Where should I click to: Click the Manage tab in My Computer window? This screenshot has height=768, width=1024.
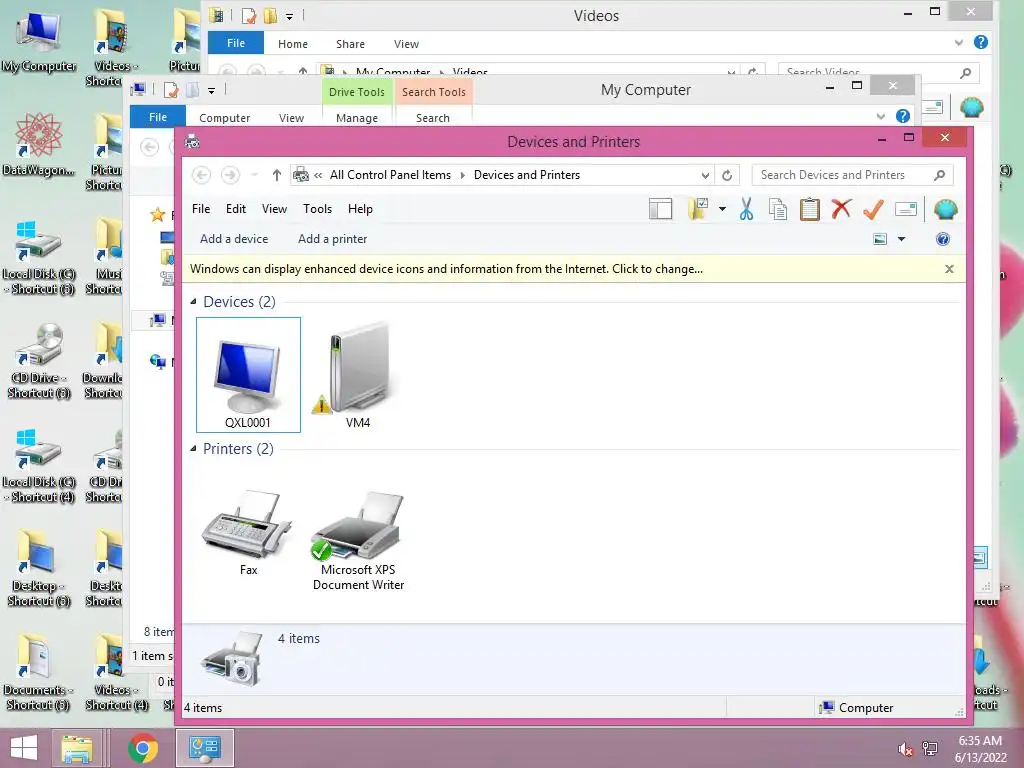357,118
